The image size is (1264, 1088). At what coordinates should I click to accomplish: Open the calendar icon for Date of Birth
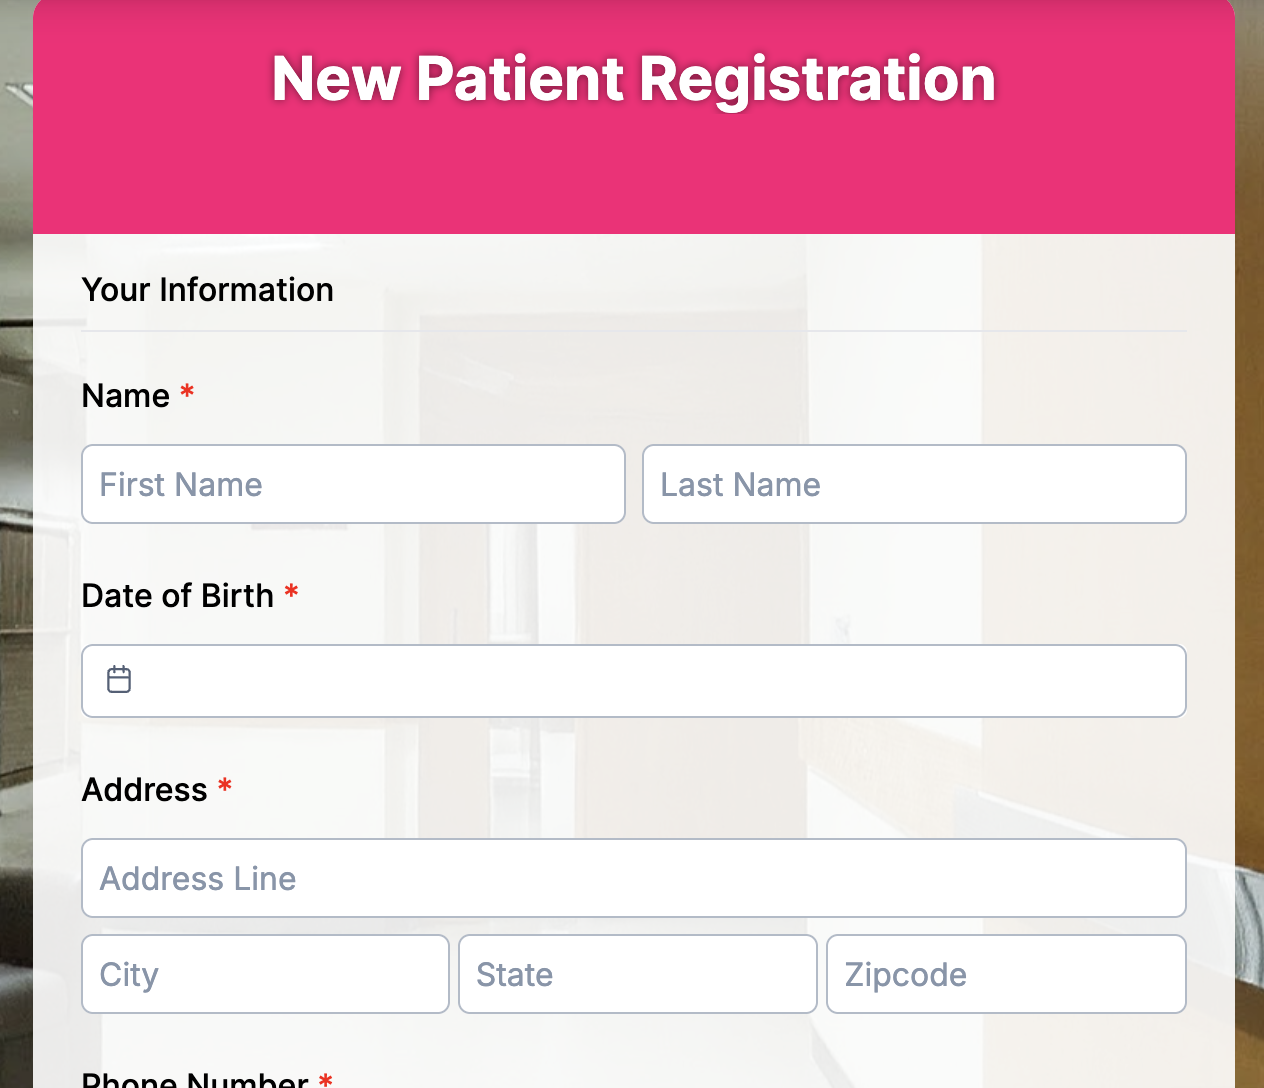coord(119,679)
